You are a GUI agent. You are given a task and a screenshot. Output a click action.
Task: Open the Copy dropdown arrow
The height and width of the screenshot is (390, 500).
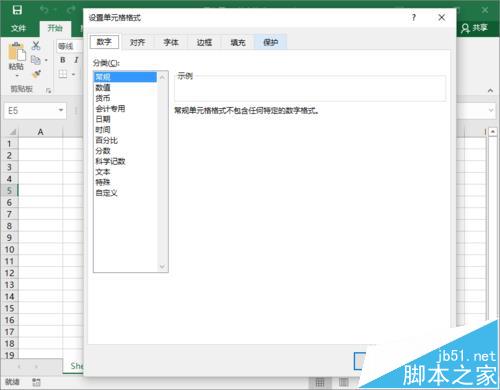pos(46,60)
